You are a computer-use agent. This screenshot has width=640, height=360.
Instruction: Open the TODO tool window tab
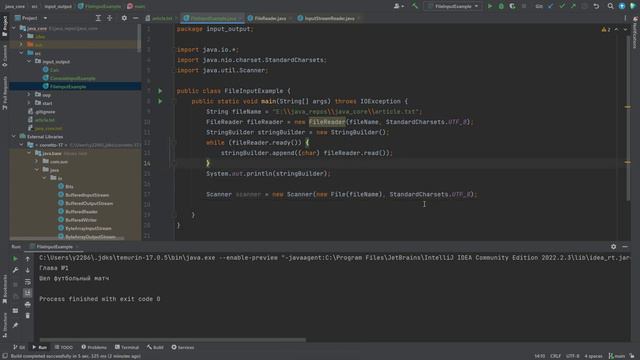[64, 347]
